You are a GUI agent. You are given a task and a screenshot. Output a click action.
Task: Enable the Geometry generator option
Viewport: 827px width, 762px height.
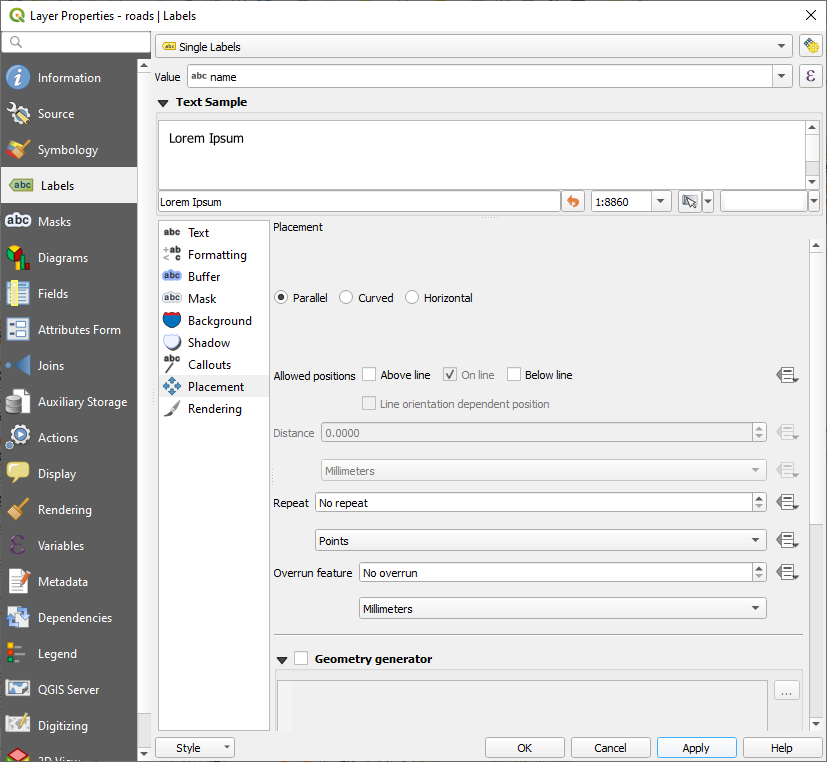[x=301, y=658]
